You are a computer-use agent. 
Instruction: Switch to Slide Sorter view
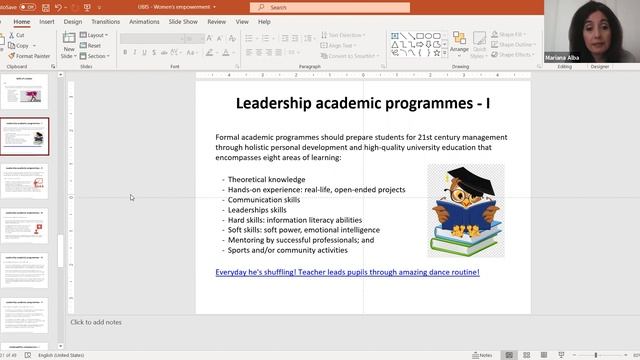[x=527, y=355]
